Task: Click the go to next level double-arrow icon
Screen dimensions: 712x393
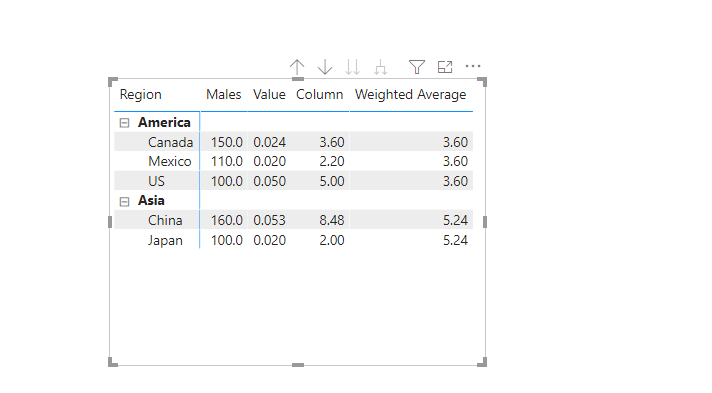Action: (352, 67)
